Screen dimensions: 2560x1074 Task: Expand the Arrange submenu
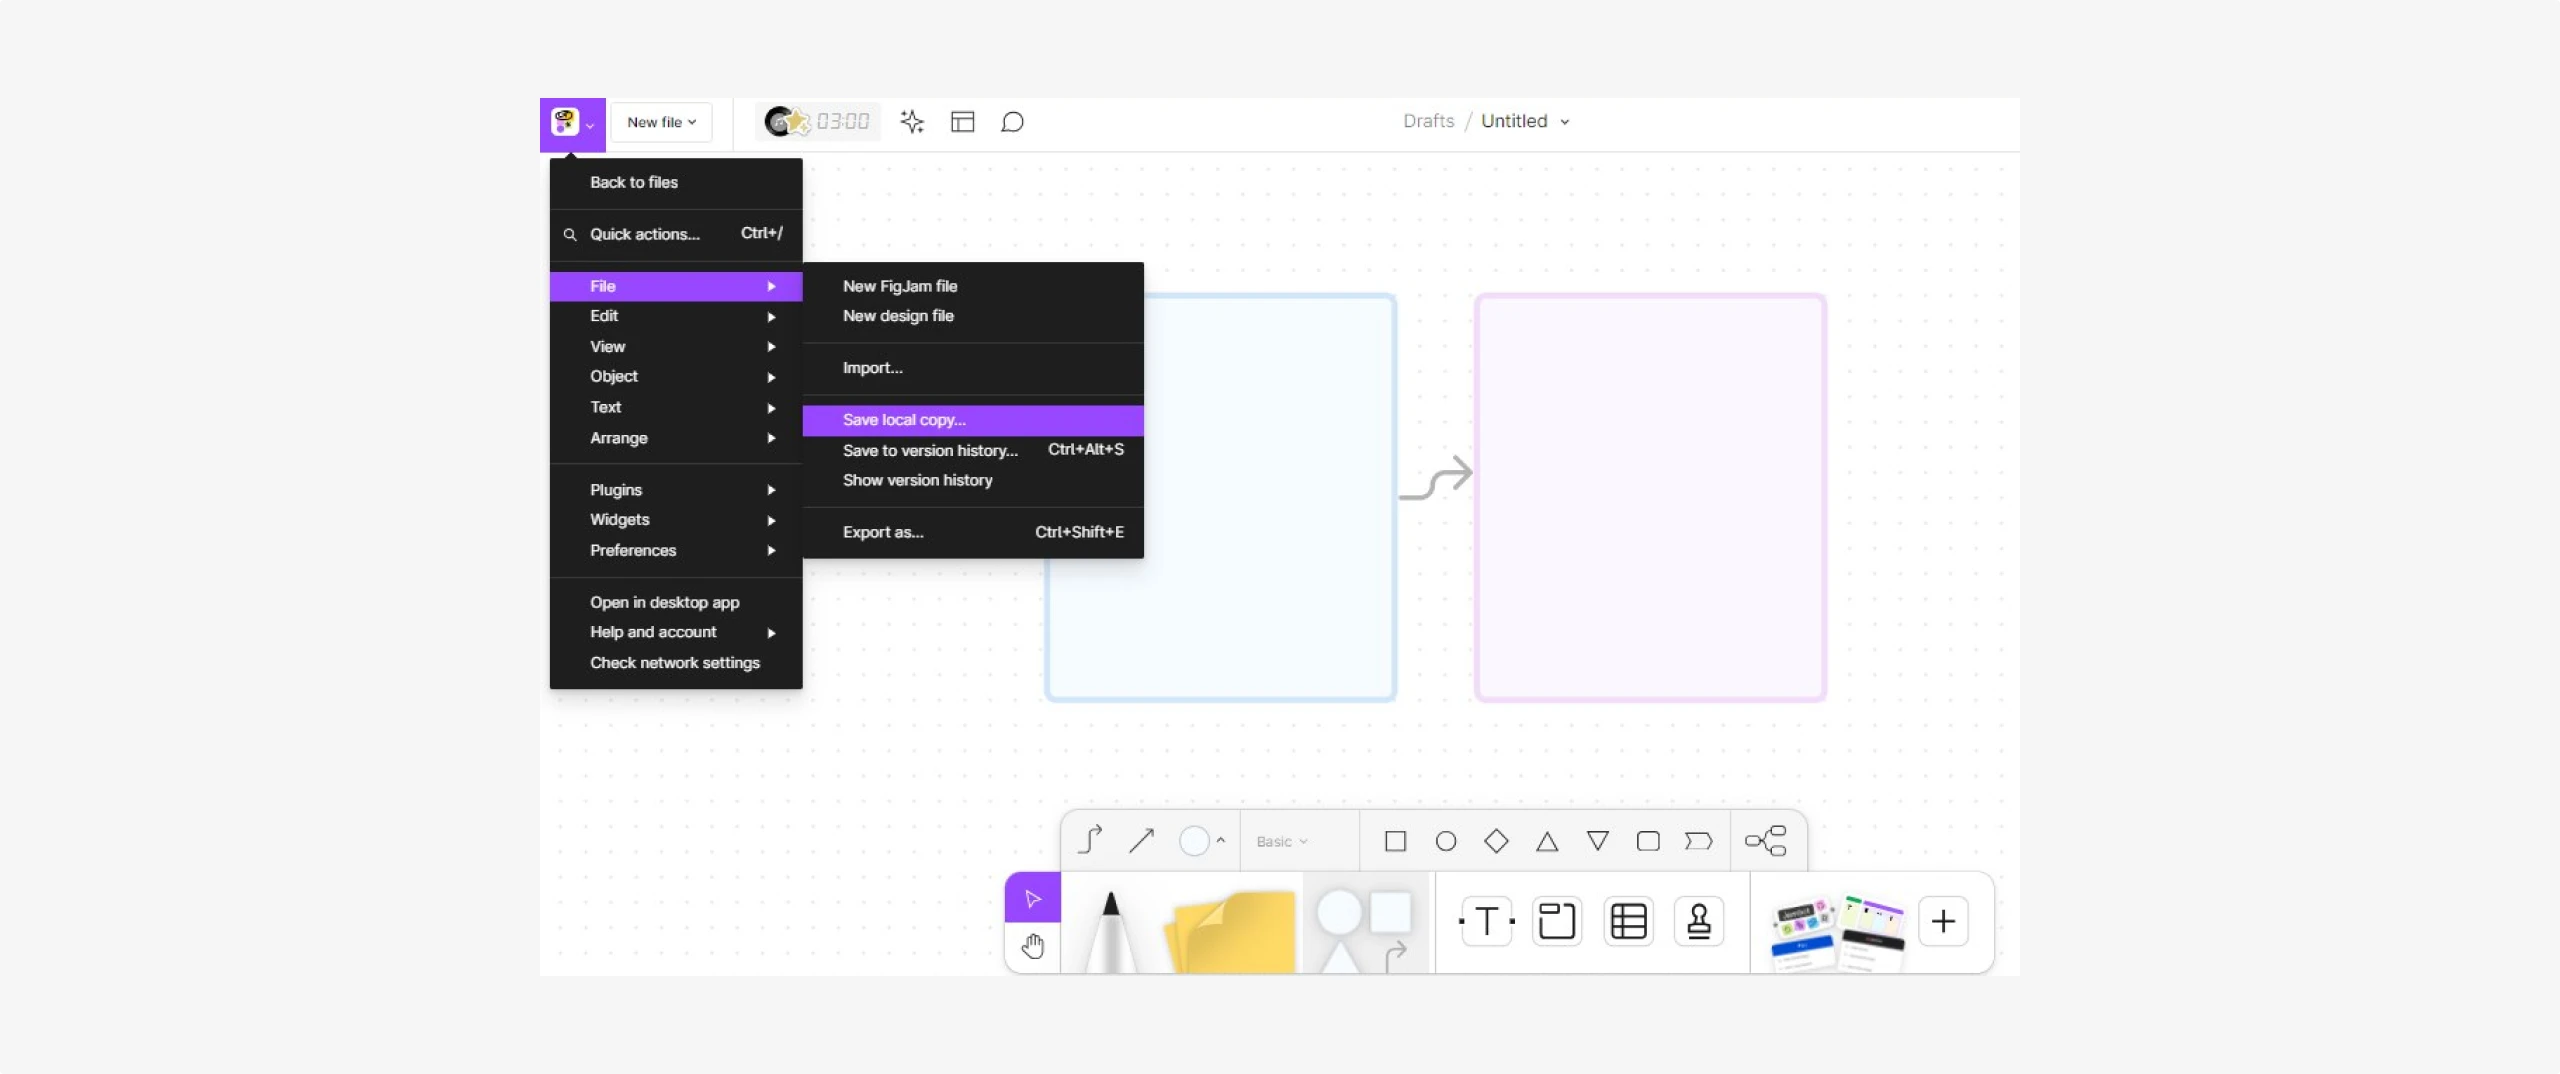click(676, 438)
